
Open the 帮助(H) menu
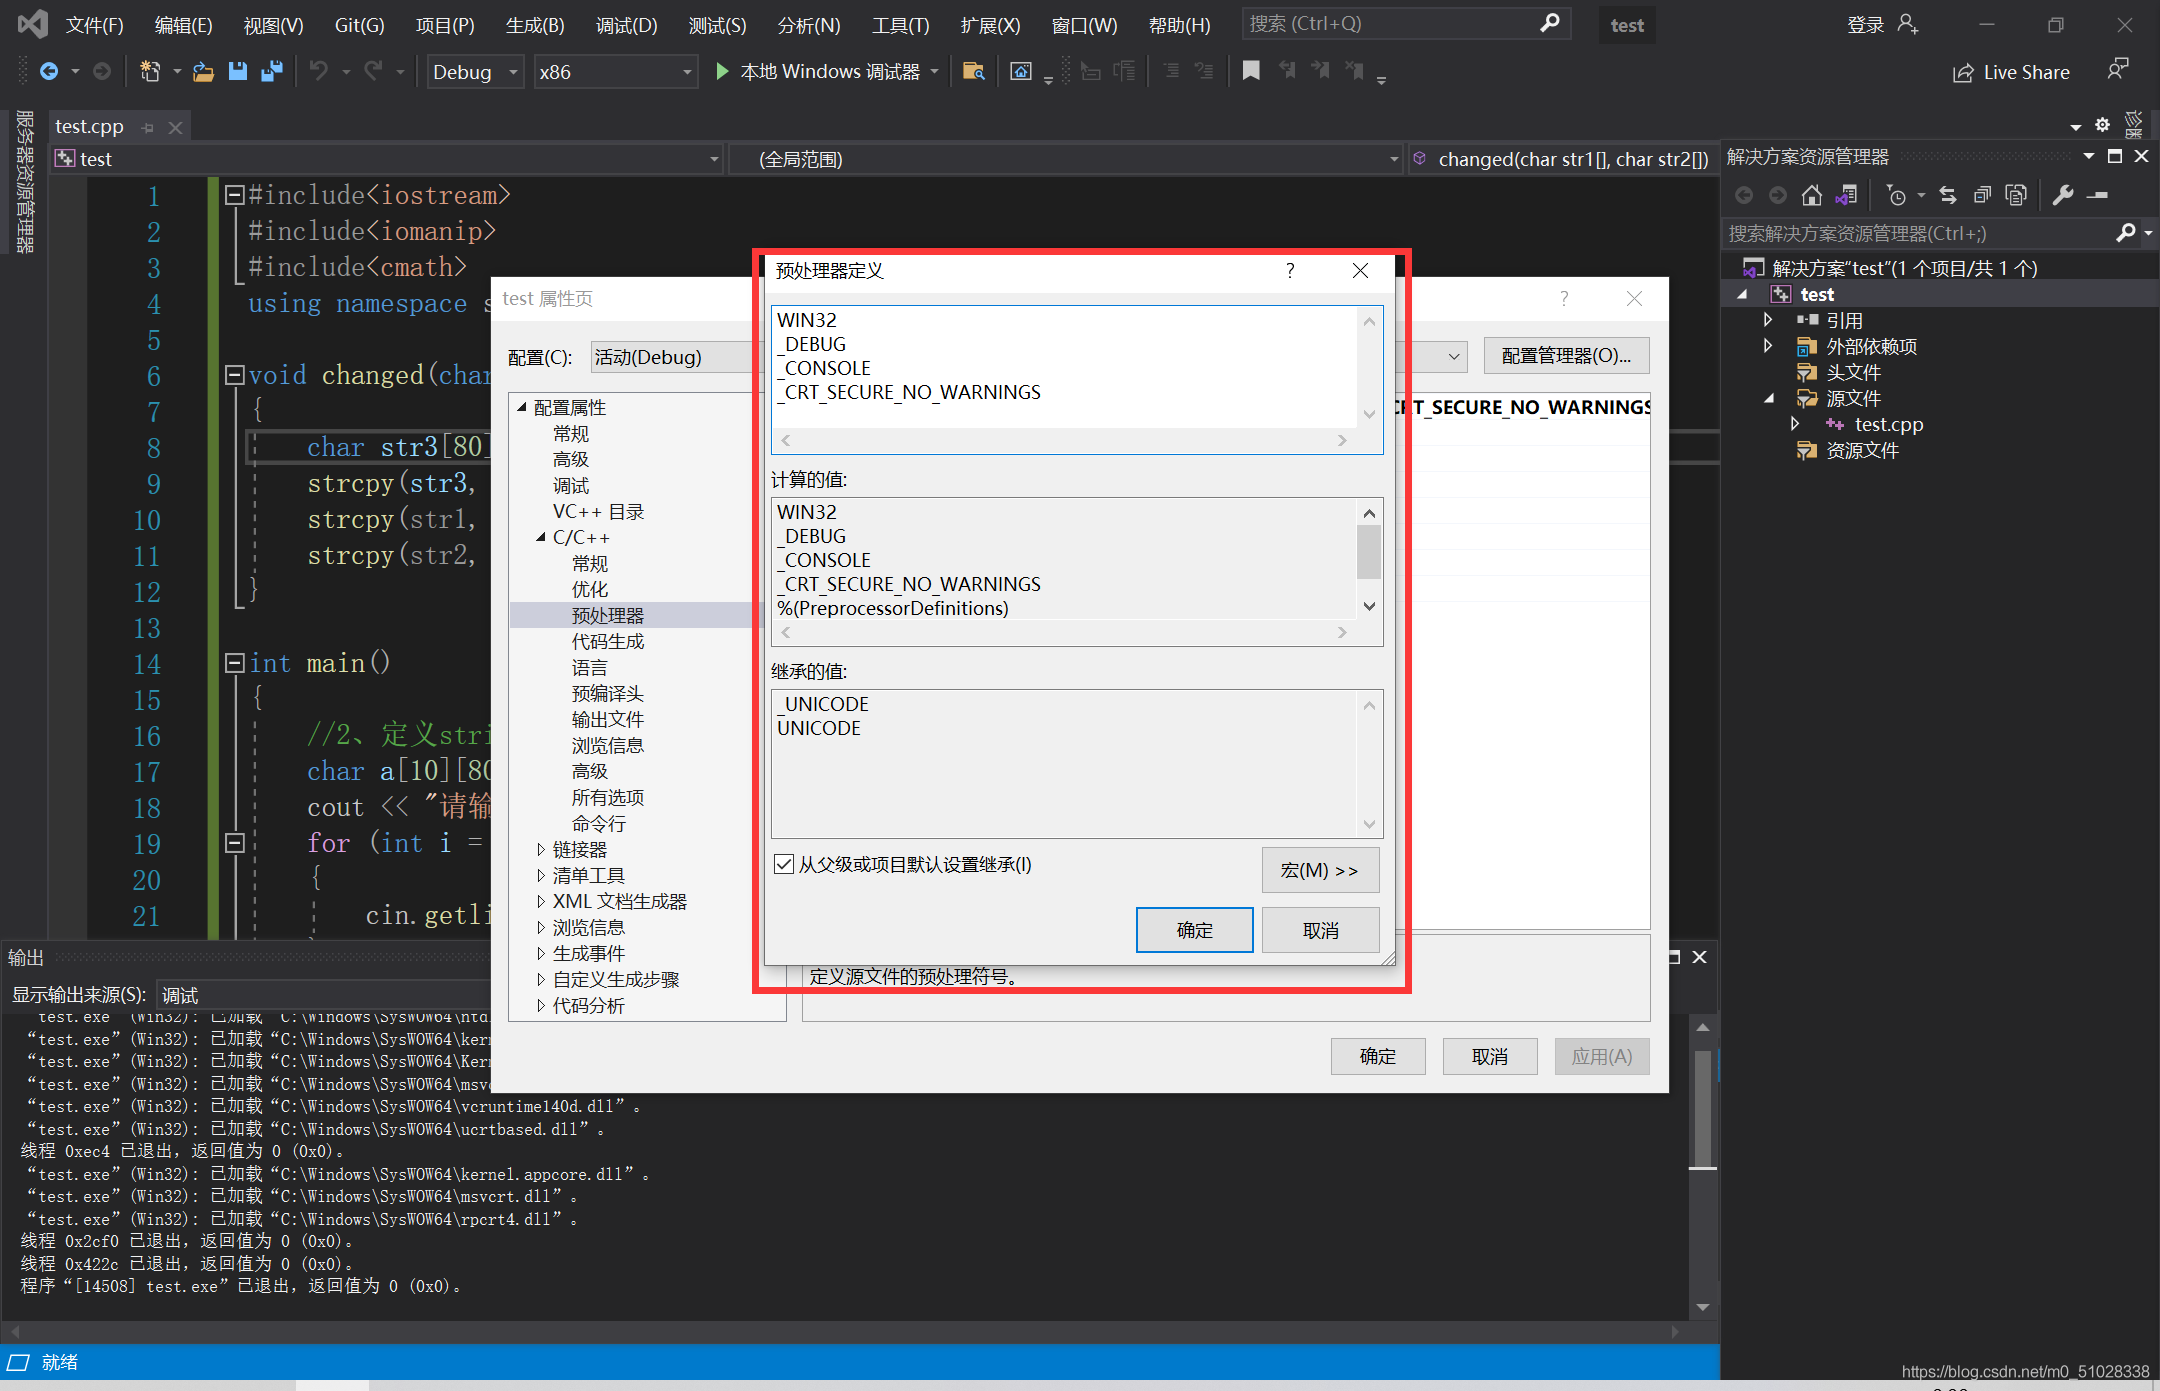coord(1179,25)
